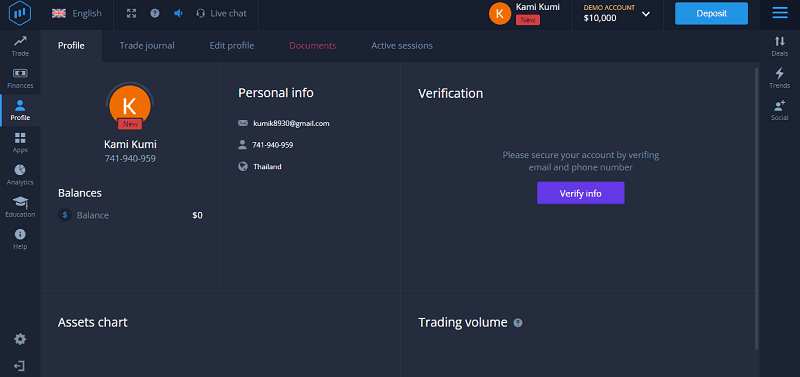The height and width of the screenshot is (377, 800).
Task: Open the Apps section in sidebar
Action: [x=20, y=142]
